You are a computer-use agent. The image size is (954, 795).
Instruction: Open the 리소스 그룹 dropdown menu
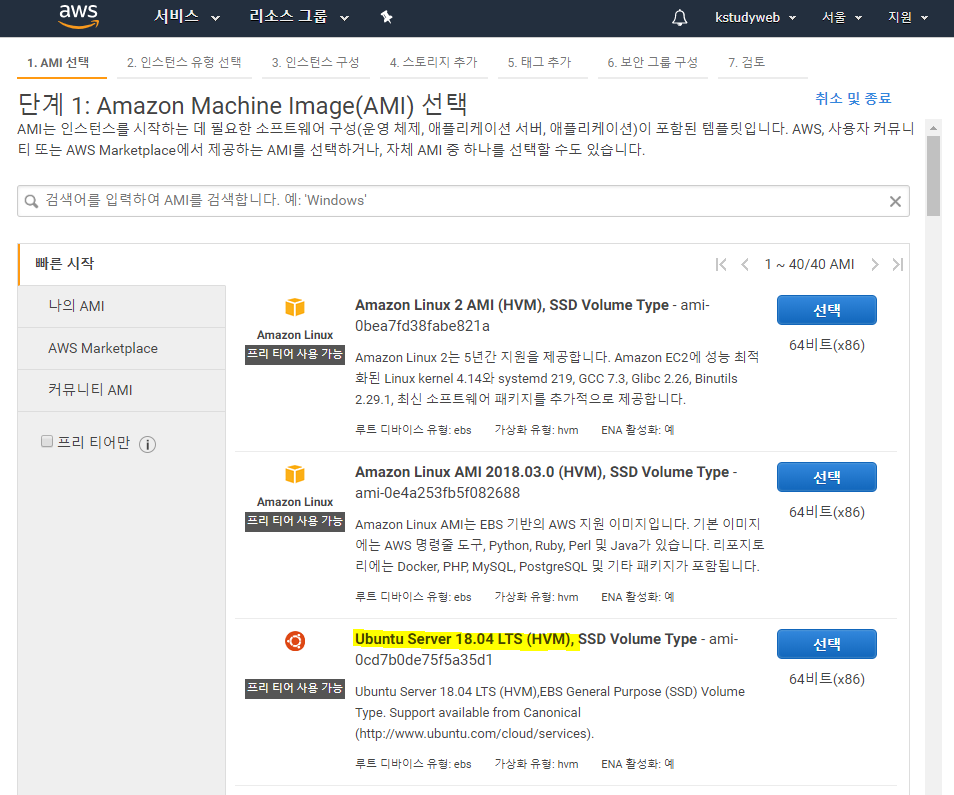coord(299,16)
